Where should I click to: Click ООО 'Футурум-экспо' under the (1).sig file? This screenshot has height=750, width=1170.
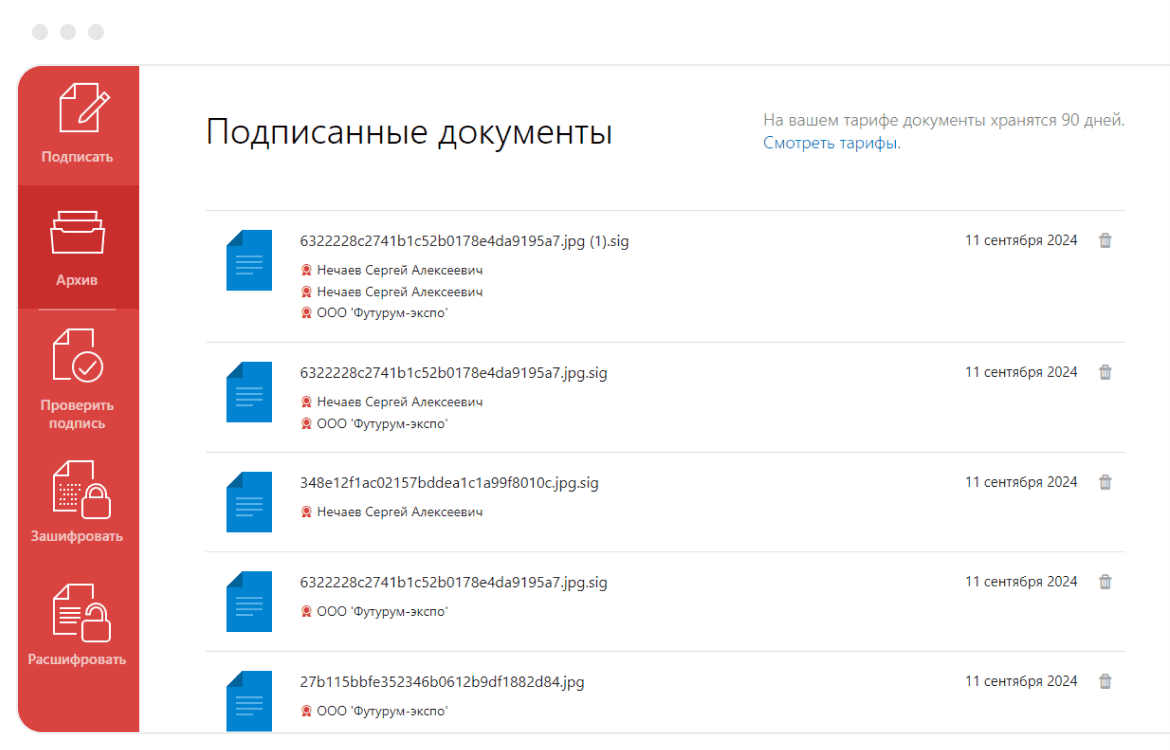(x=382, y=313)
